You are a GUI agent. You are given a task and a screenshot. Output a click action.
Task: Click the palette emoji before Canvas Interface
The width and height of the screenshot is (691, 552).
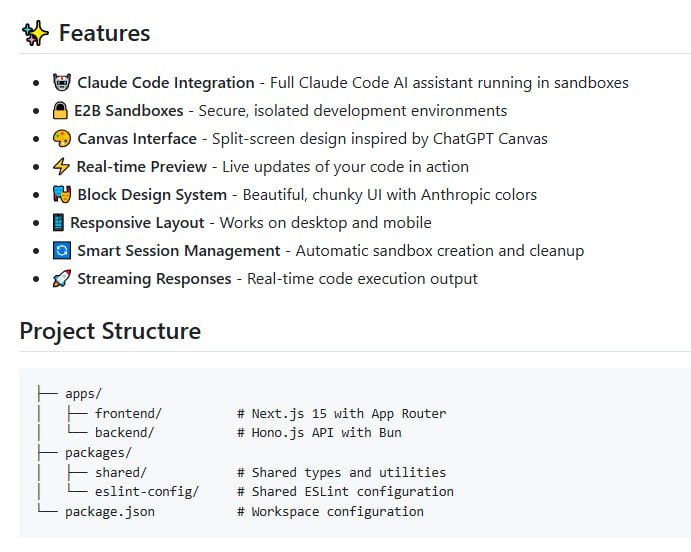pyautogui.click(x=62, y=139)
